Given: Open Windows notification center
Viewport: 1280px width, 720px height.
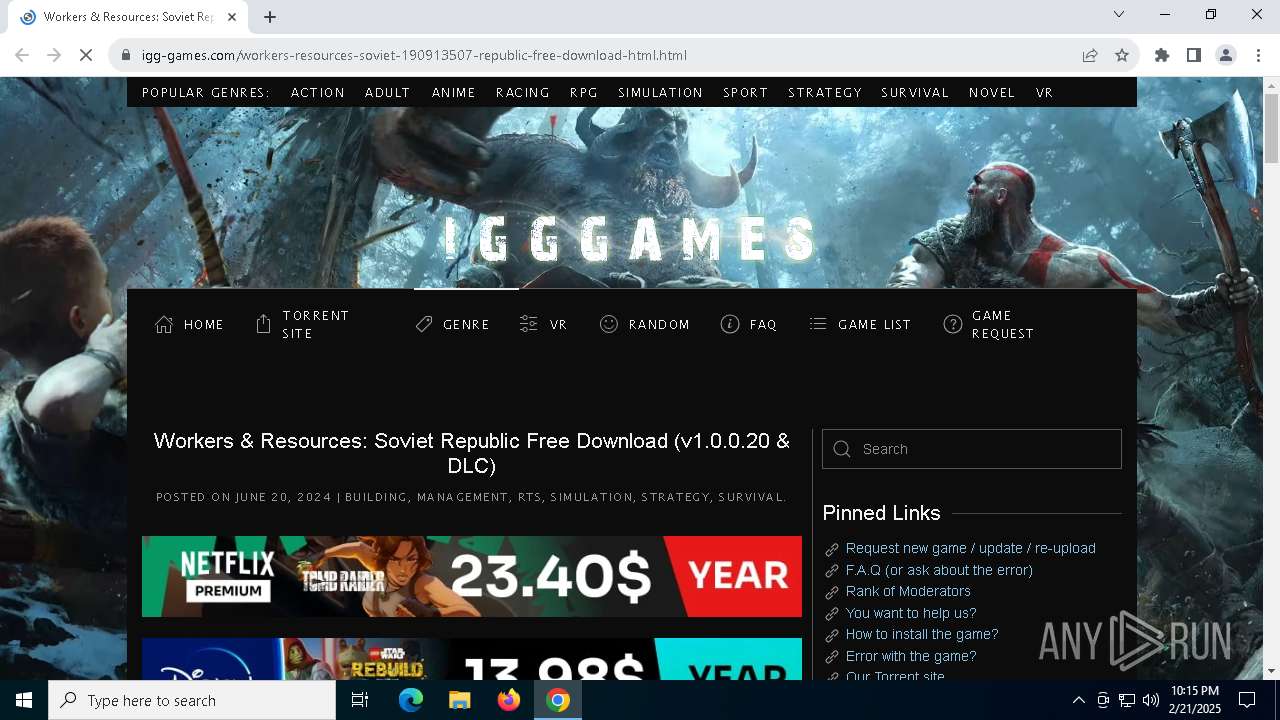Looking at the screenshot, I should pos(1247,700).
